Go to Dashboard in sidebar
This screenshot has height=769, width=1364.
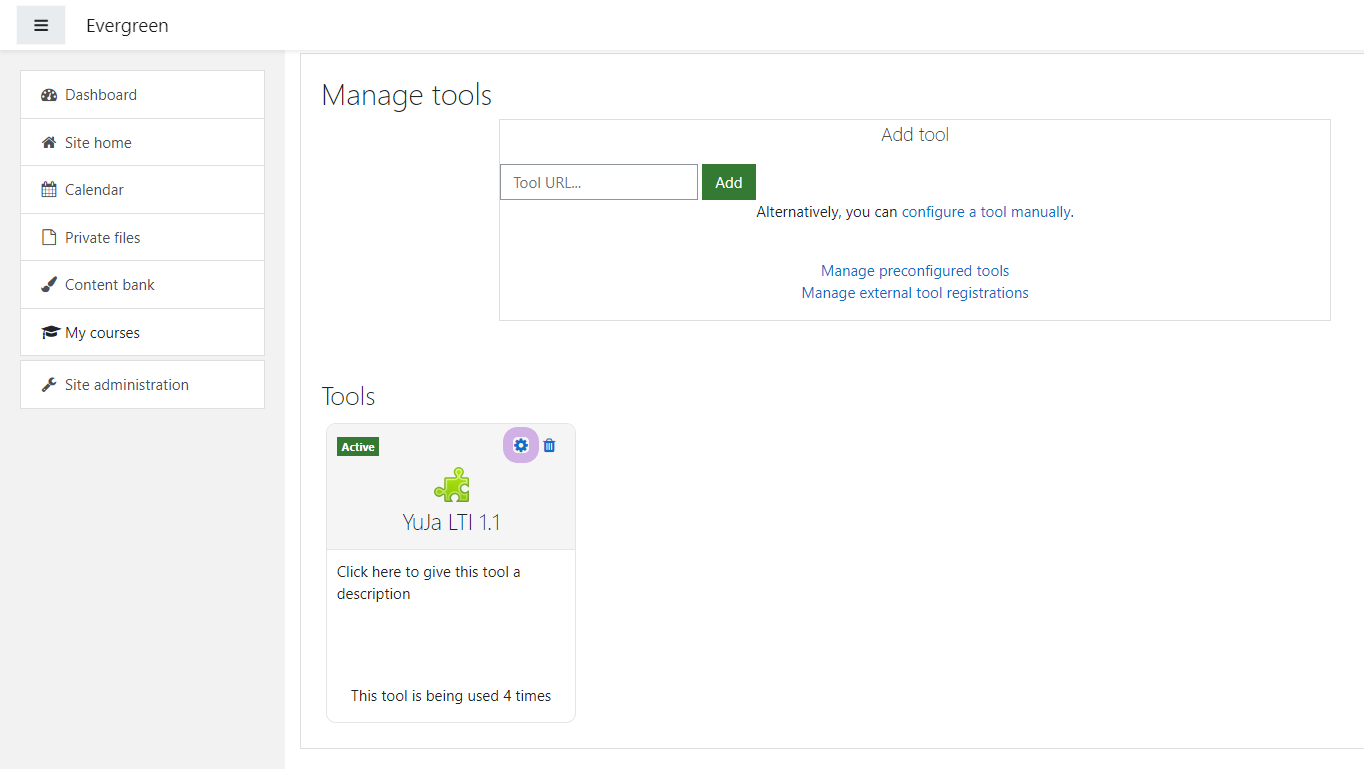[142, 95]
